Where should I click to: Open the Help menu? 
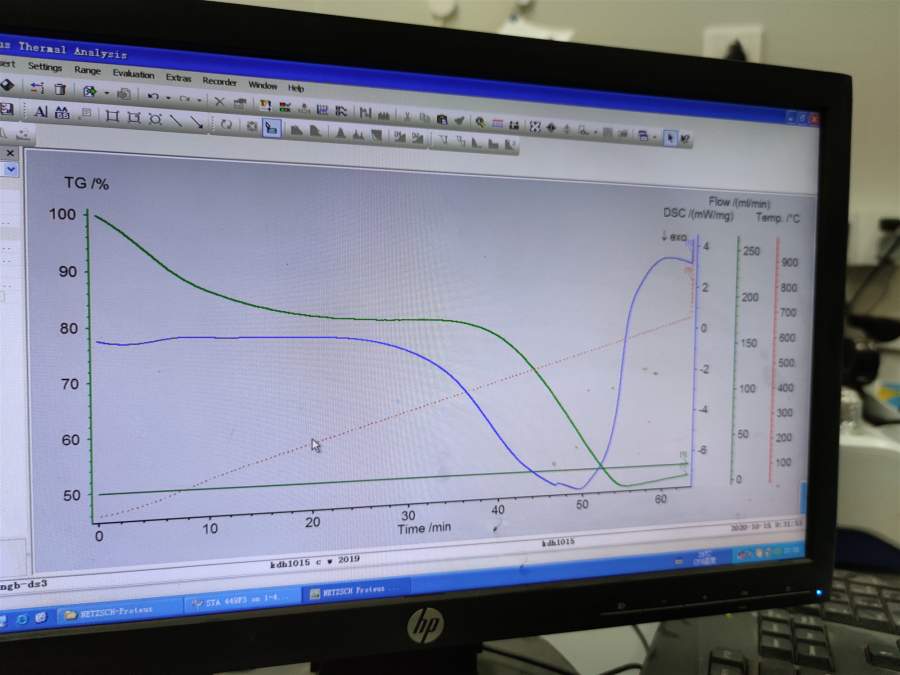296,88
